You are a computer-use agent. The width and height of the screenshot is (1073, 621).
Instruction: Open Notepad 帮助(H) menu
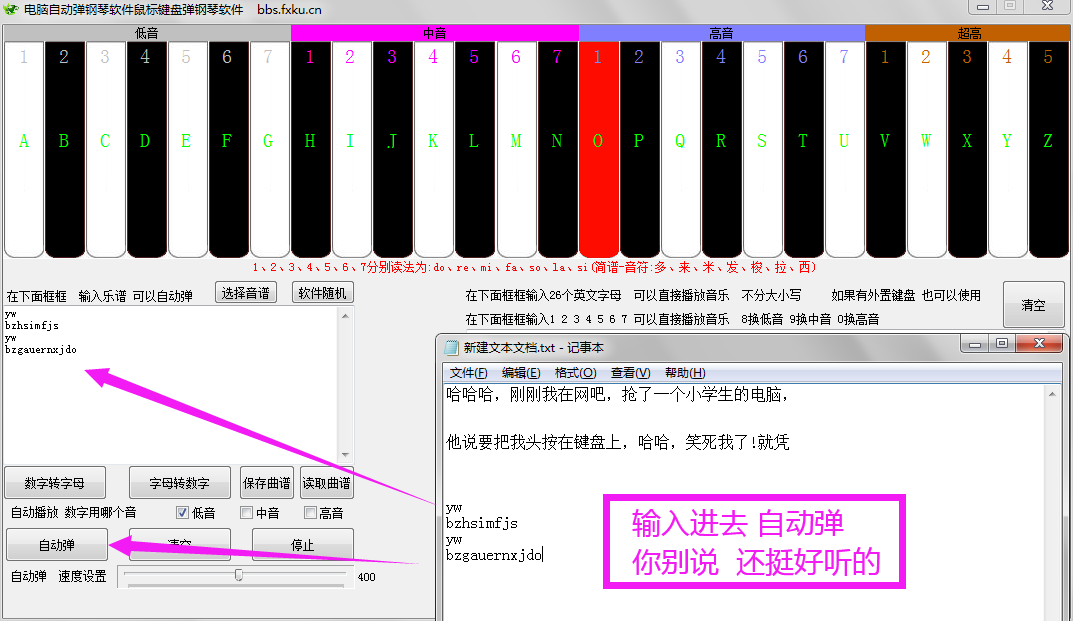[x=685, y=372]
